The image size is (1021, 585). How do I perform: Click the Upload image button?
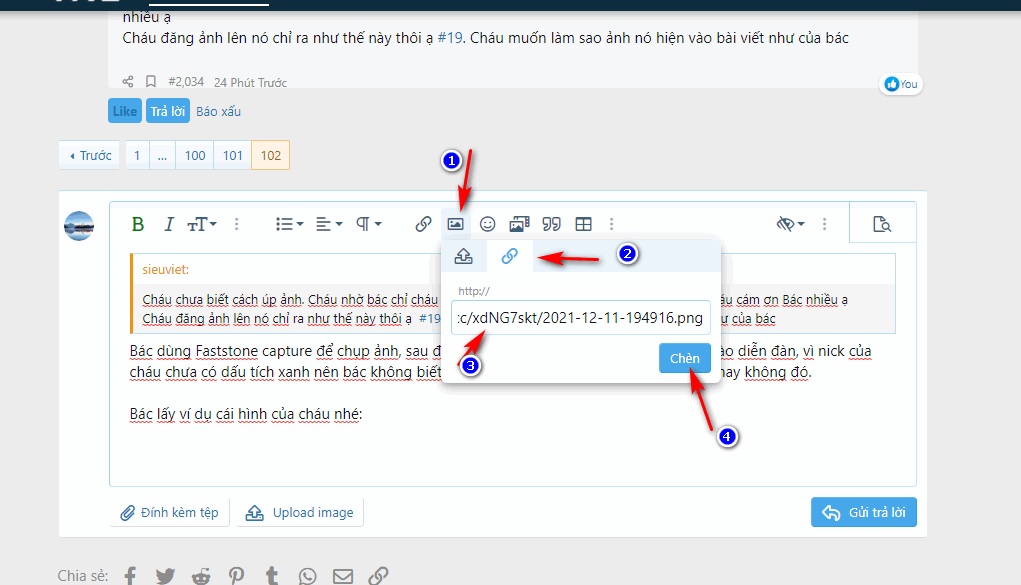click(x=300, y=513)
